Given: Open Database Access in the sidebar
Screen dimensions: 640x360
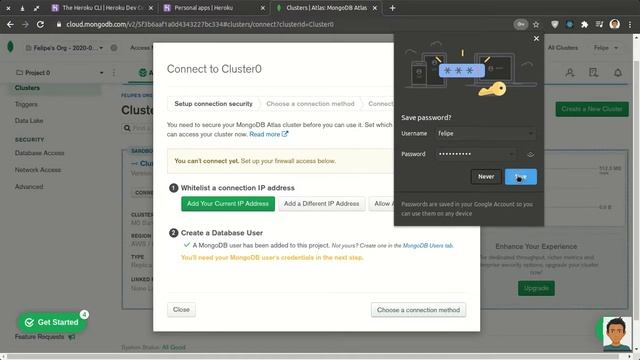Looking at the screenshot, I should tap(39, 153).
